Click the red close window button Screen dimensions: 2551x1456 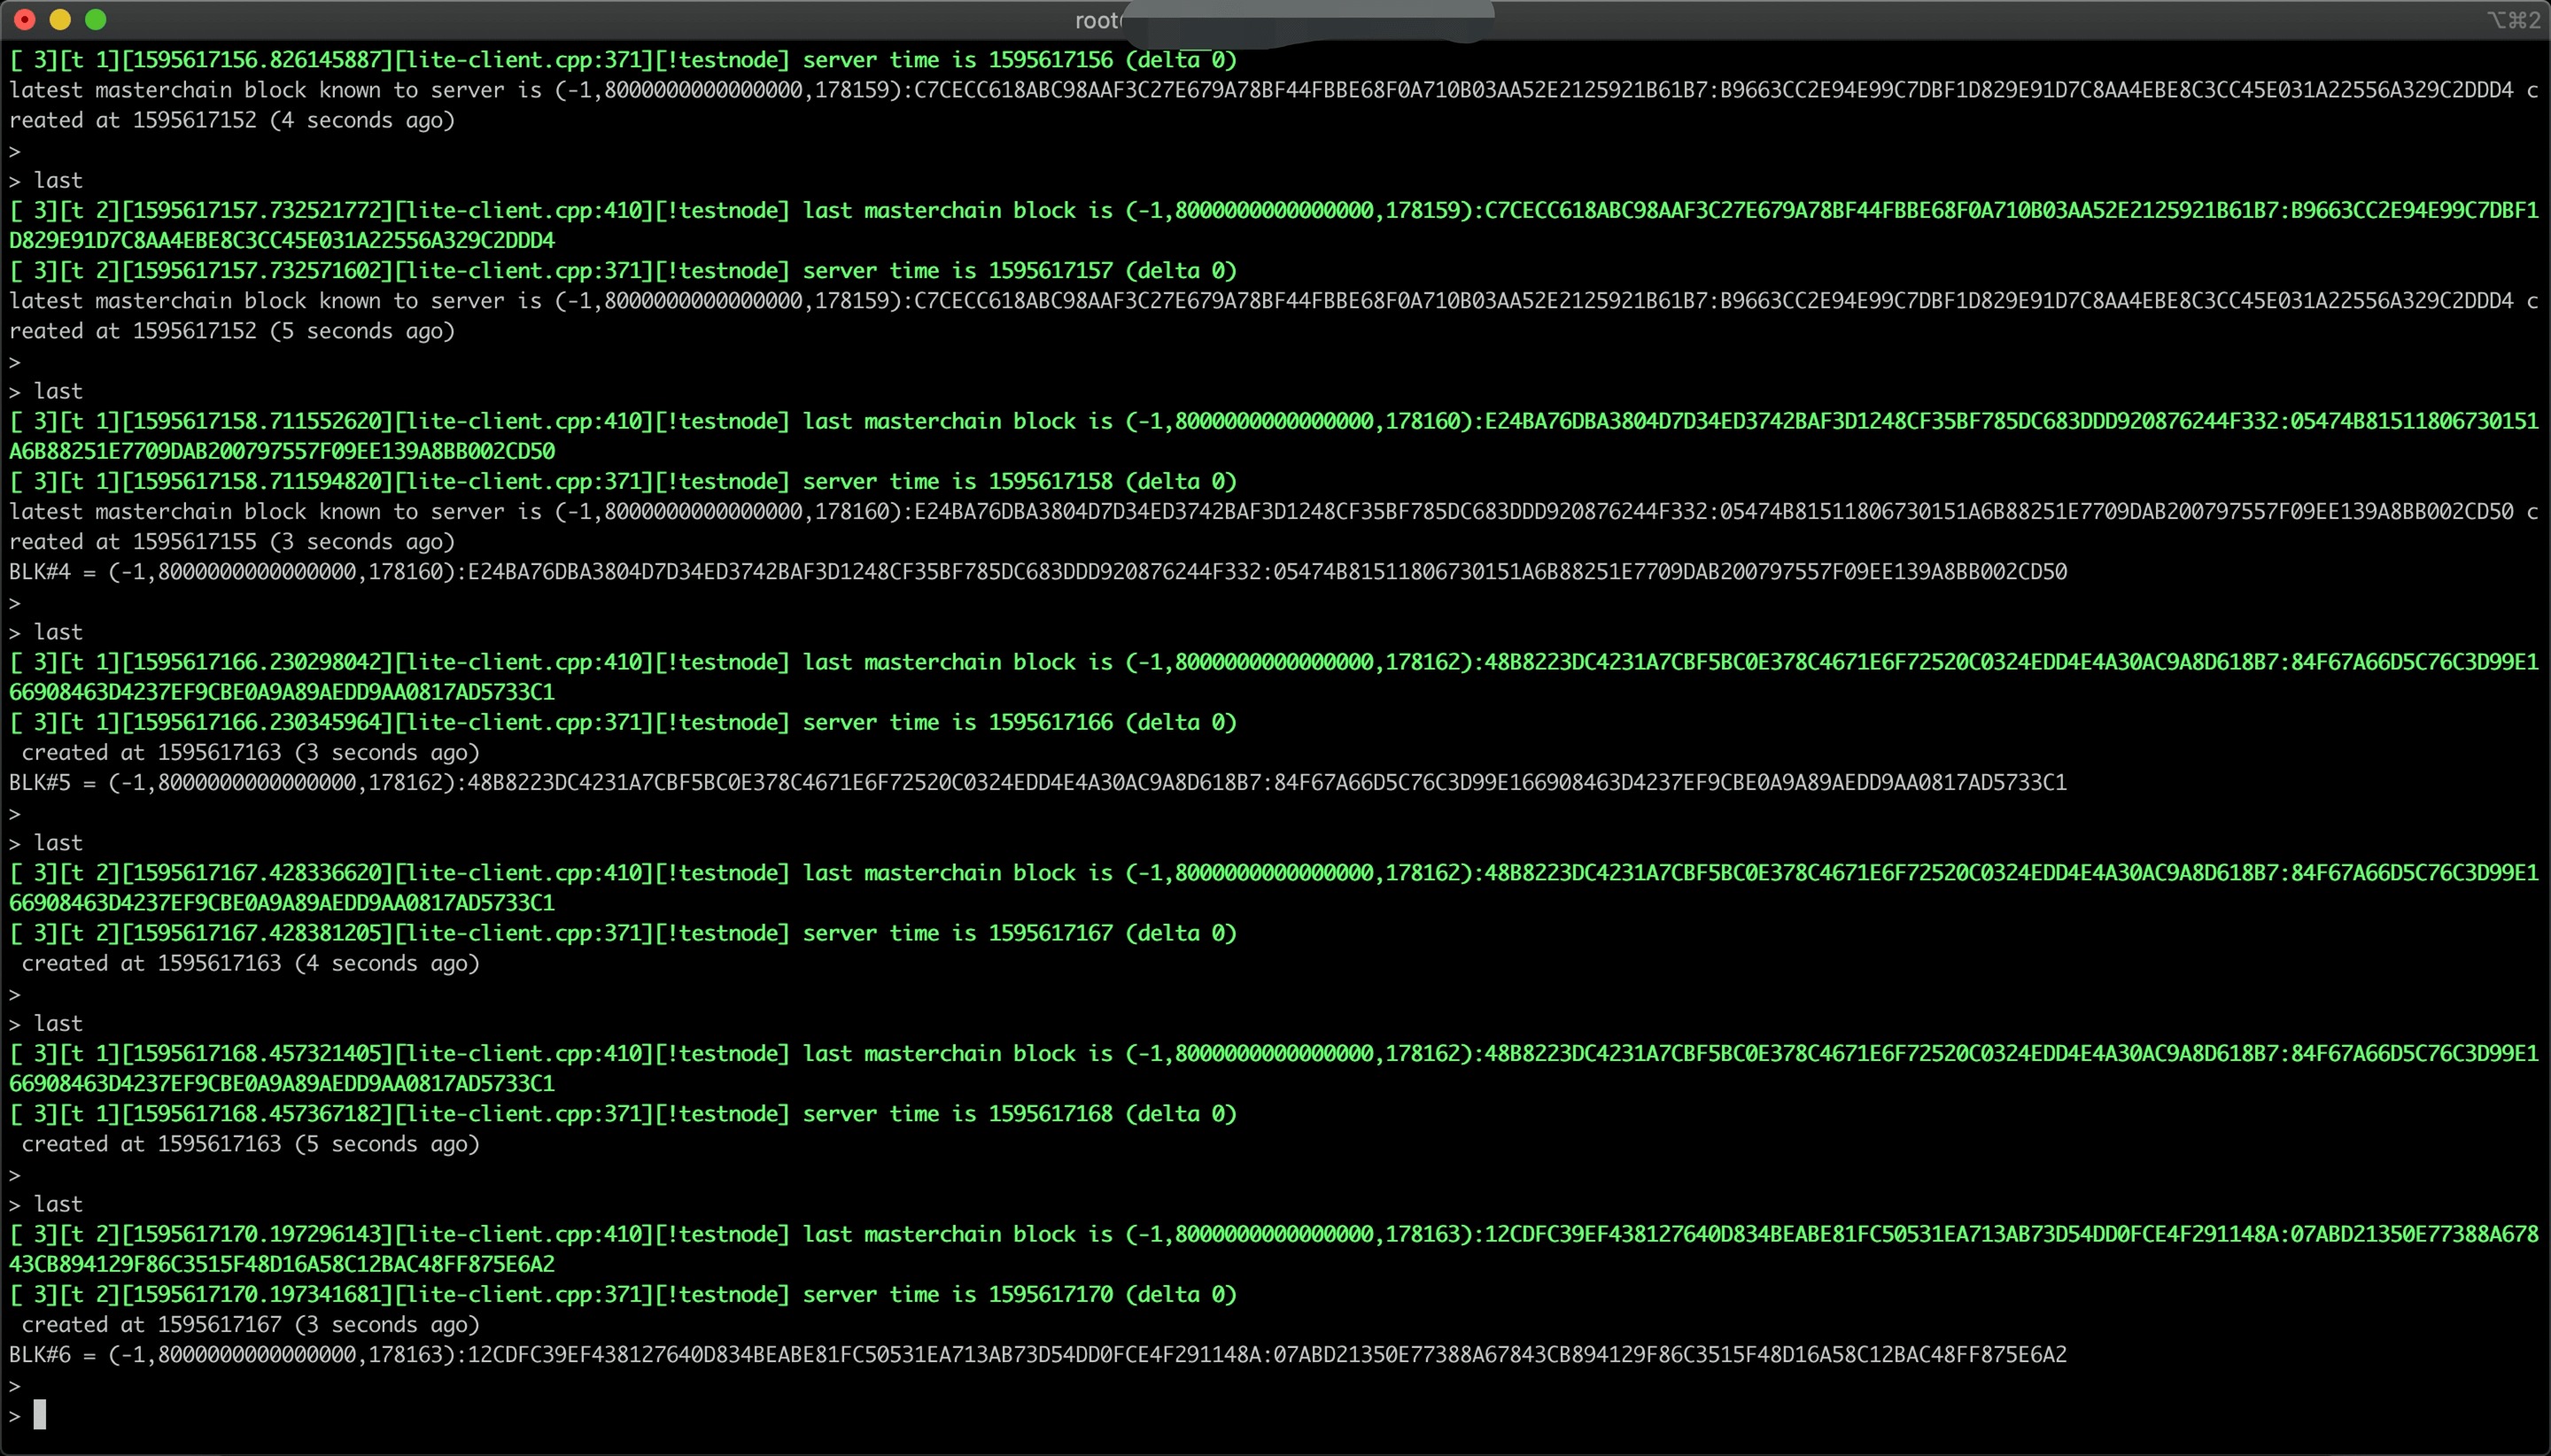pos(25,19)
